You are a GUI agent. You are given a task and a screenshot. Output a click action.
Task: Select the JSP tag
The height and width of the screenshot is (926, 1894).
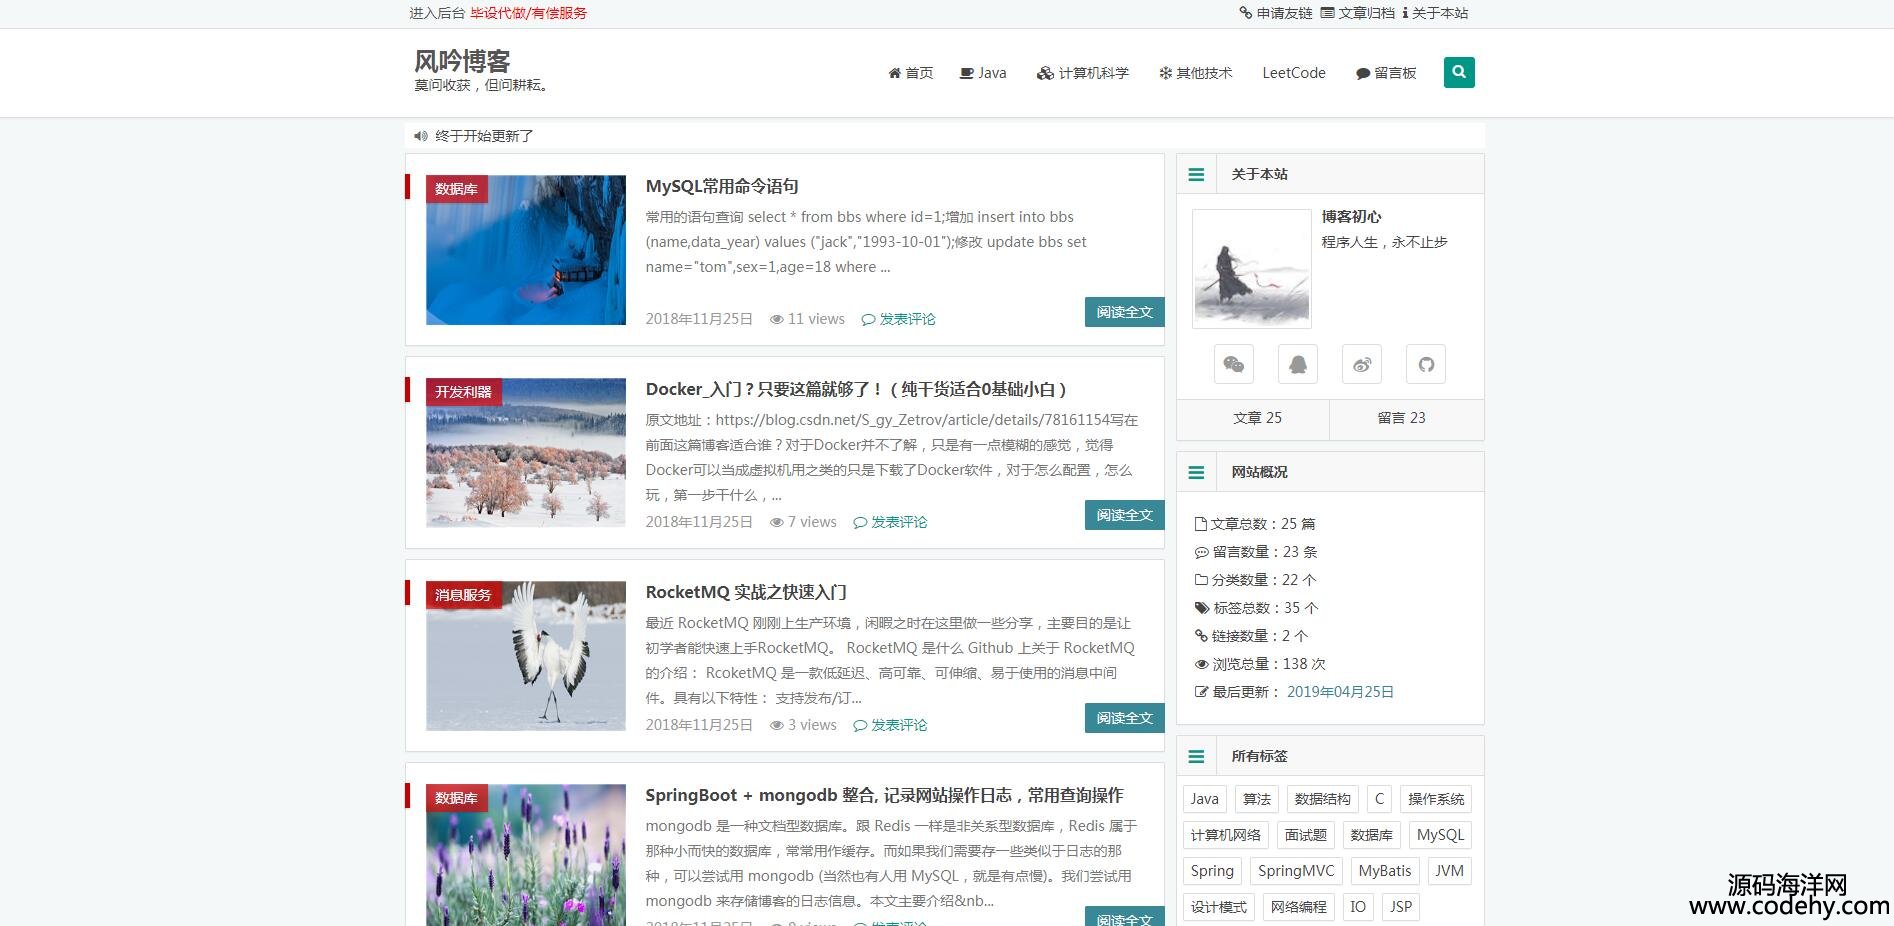tap(1401, 907)
